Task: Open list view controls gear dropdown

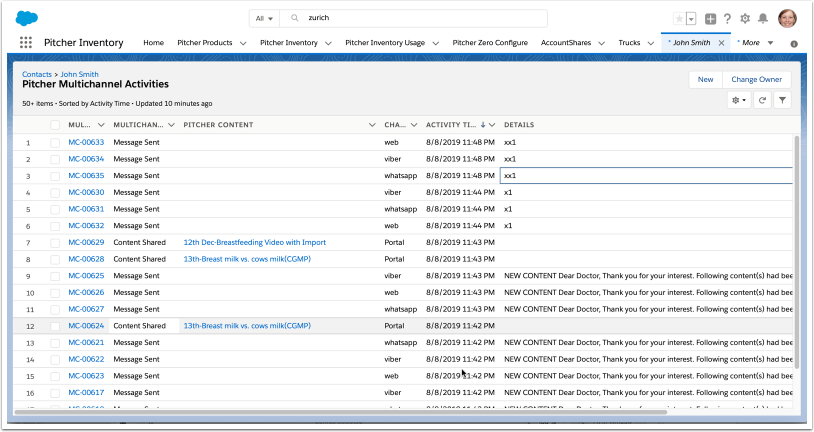Action: coord(739,100)
